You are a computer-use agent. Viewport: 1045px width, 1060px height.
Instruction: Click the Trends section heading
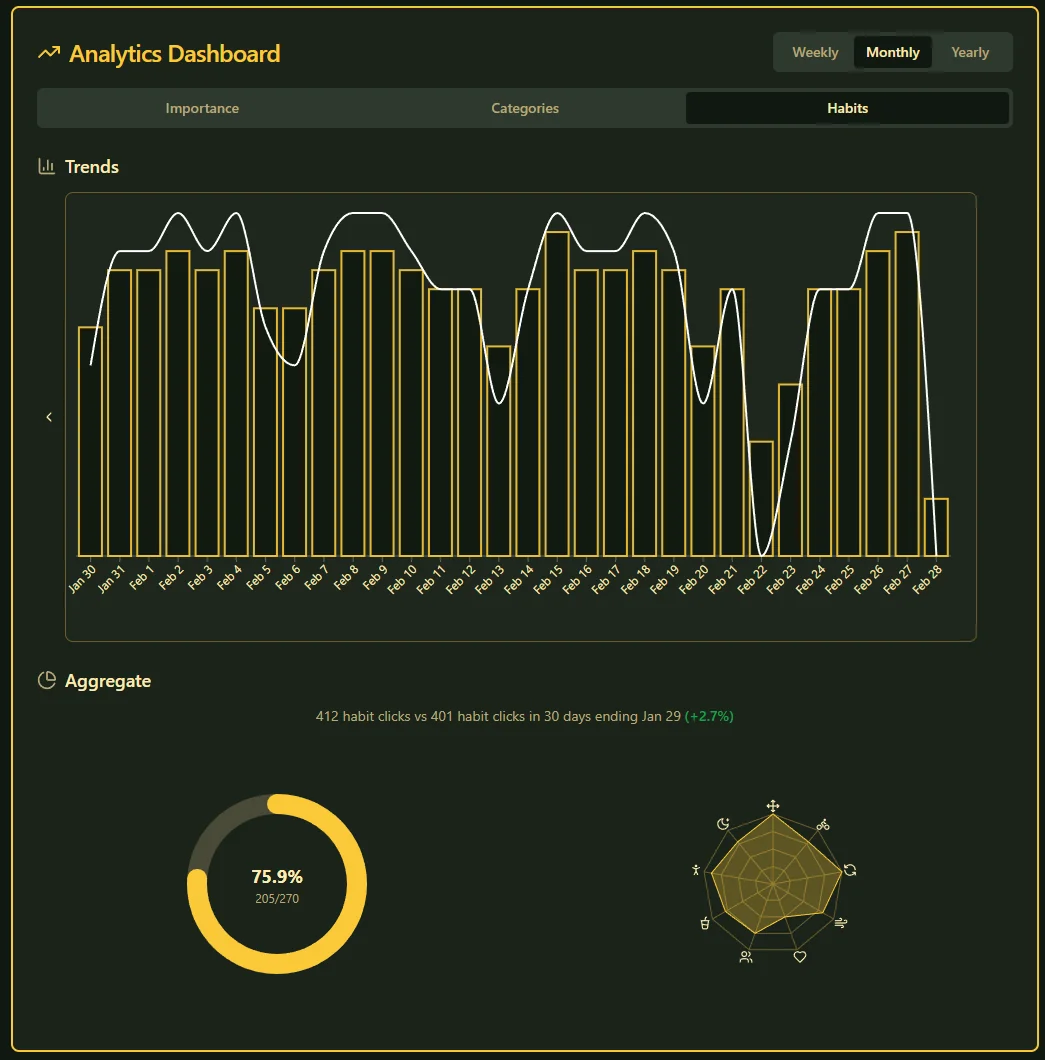[x=92, y=167]
